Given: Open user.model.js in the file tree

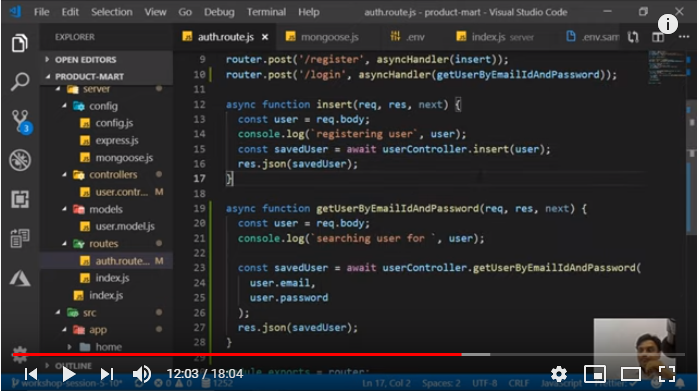Looking at the screenshot, I should (125, 226).
